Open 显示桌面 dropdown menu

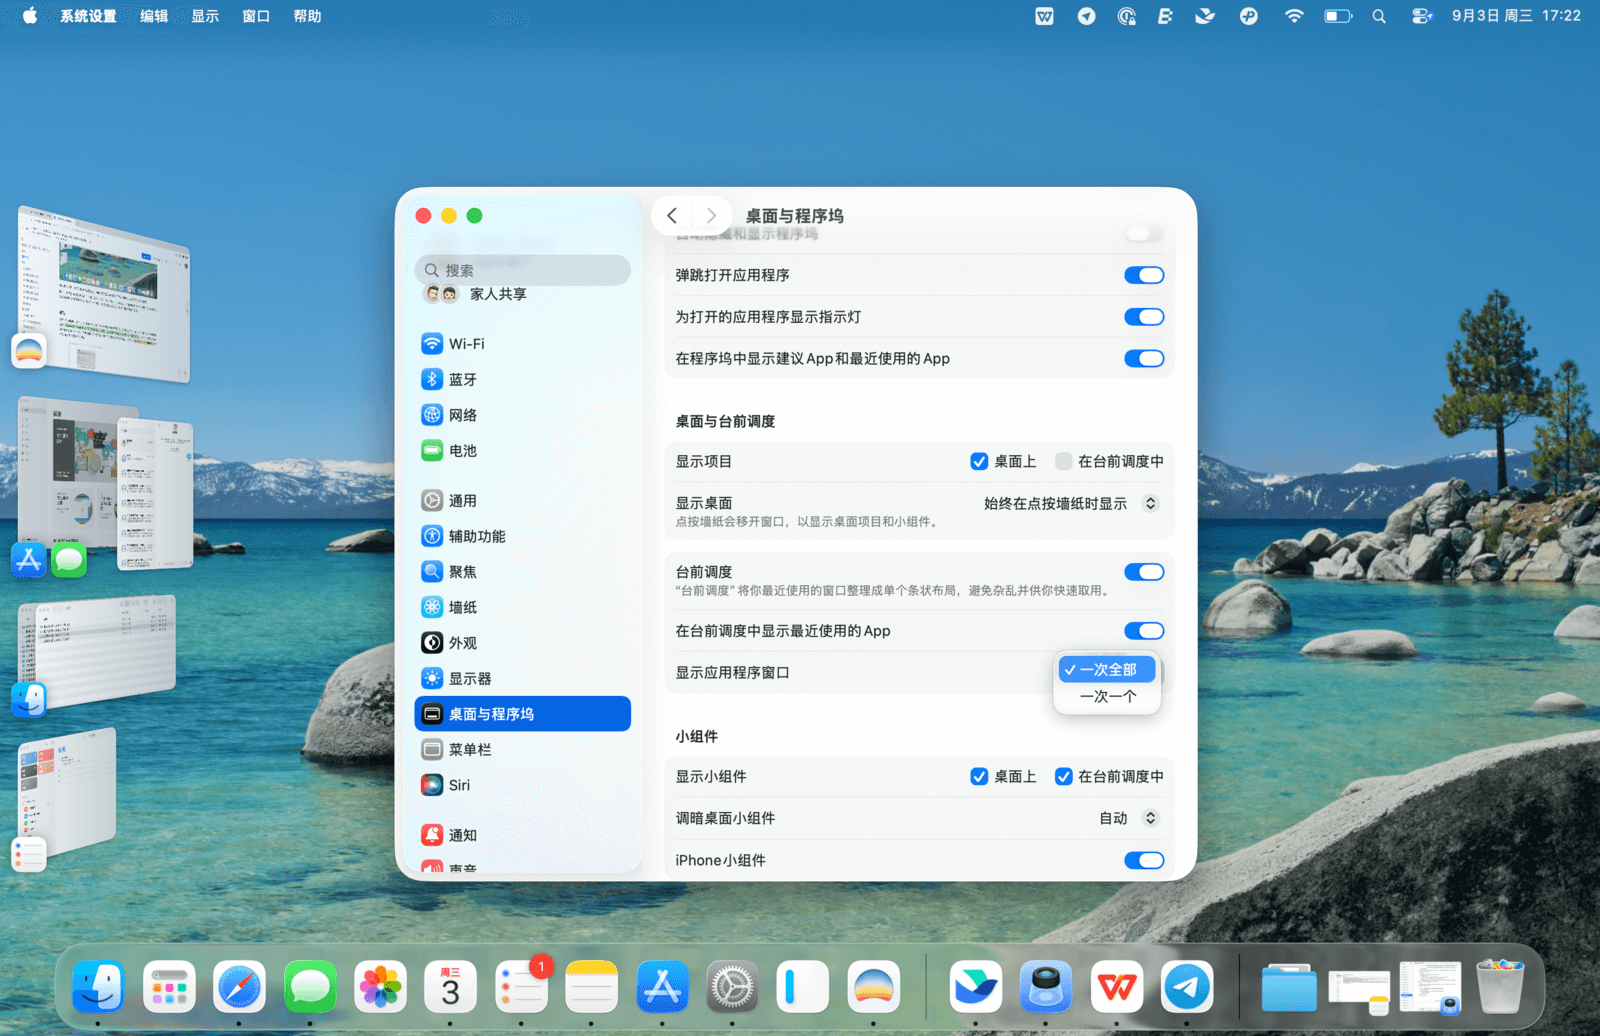pos(1069,504)
